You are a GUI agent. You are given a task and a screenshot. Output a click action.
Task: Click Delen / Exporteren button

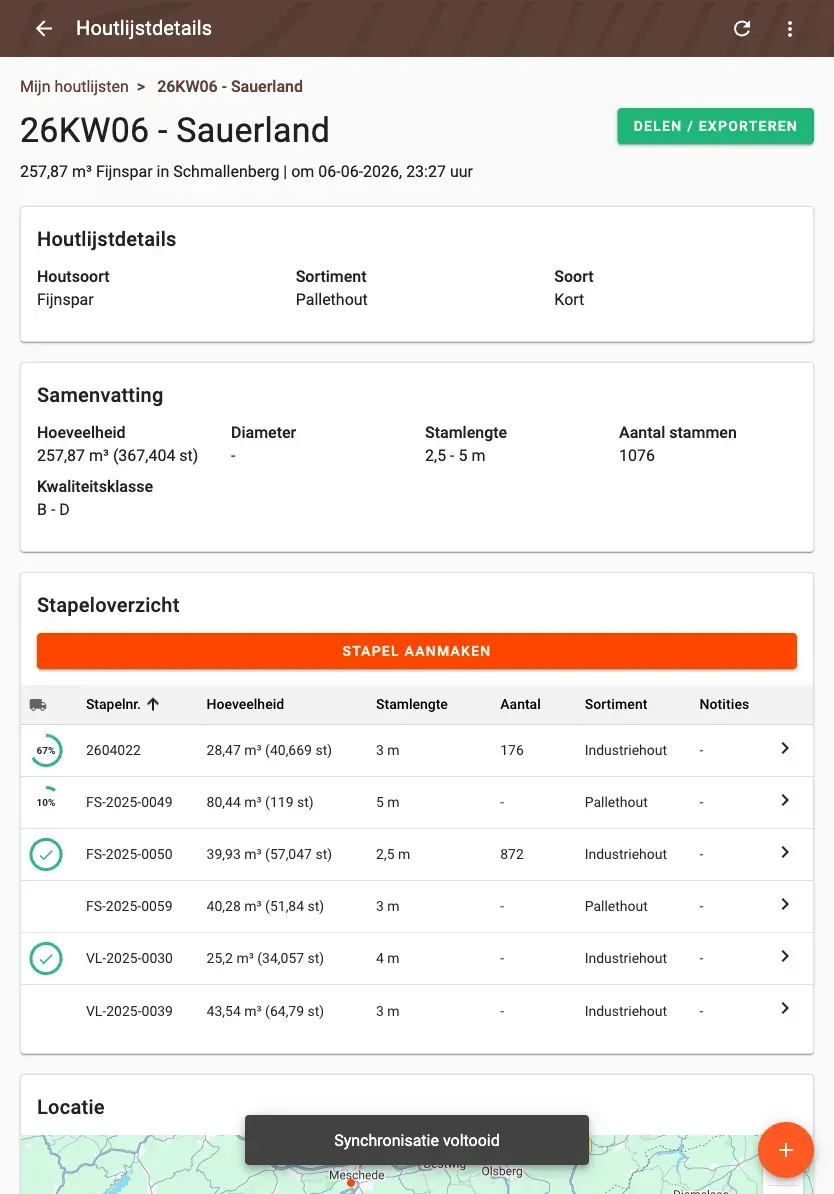click(x=715, y=126)
